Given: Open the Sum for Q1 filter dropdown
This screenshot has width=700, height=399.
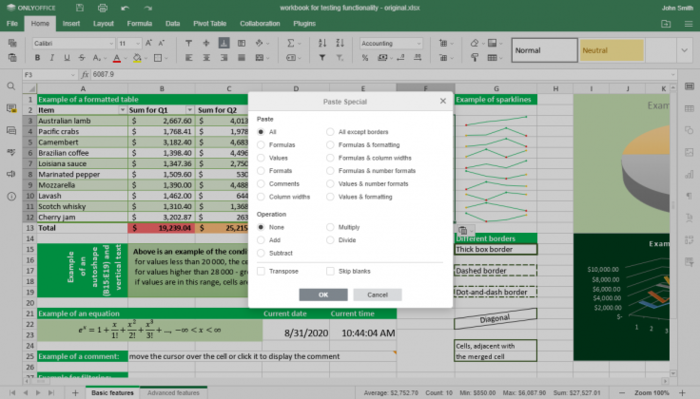Looking at the screenshot, I should [x=190, y=110].
